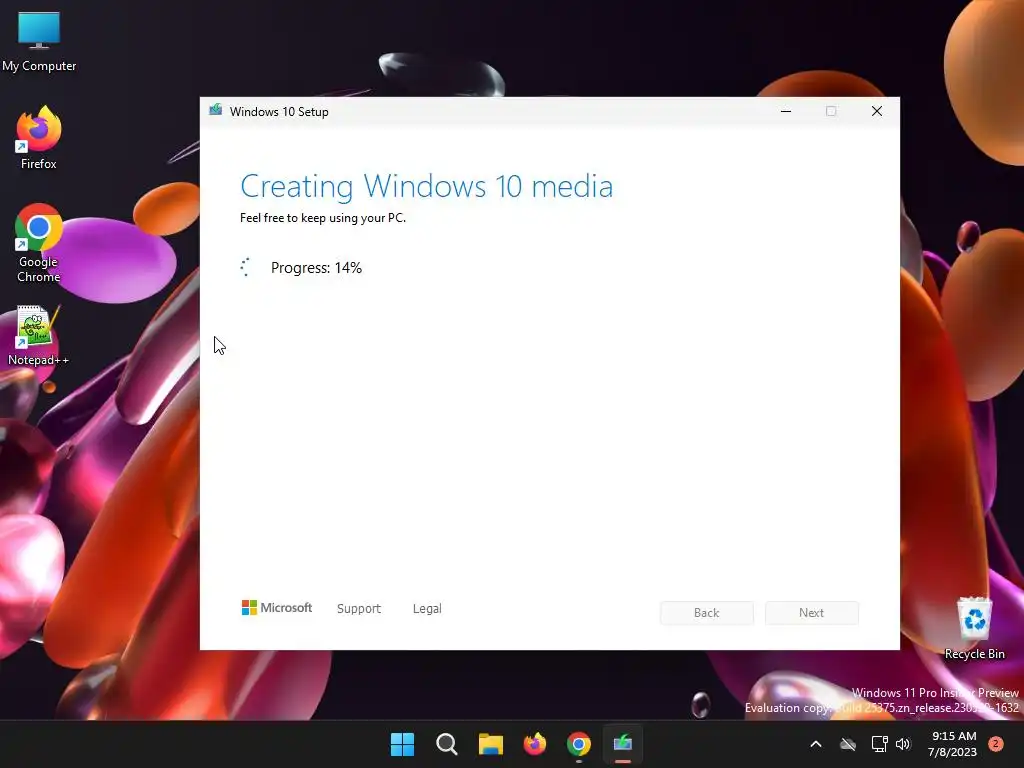Show hidden system tray icons
The height and width of the screenshot is (768, 1024).
[x=816, y=744]
